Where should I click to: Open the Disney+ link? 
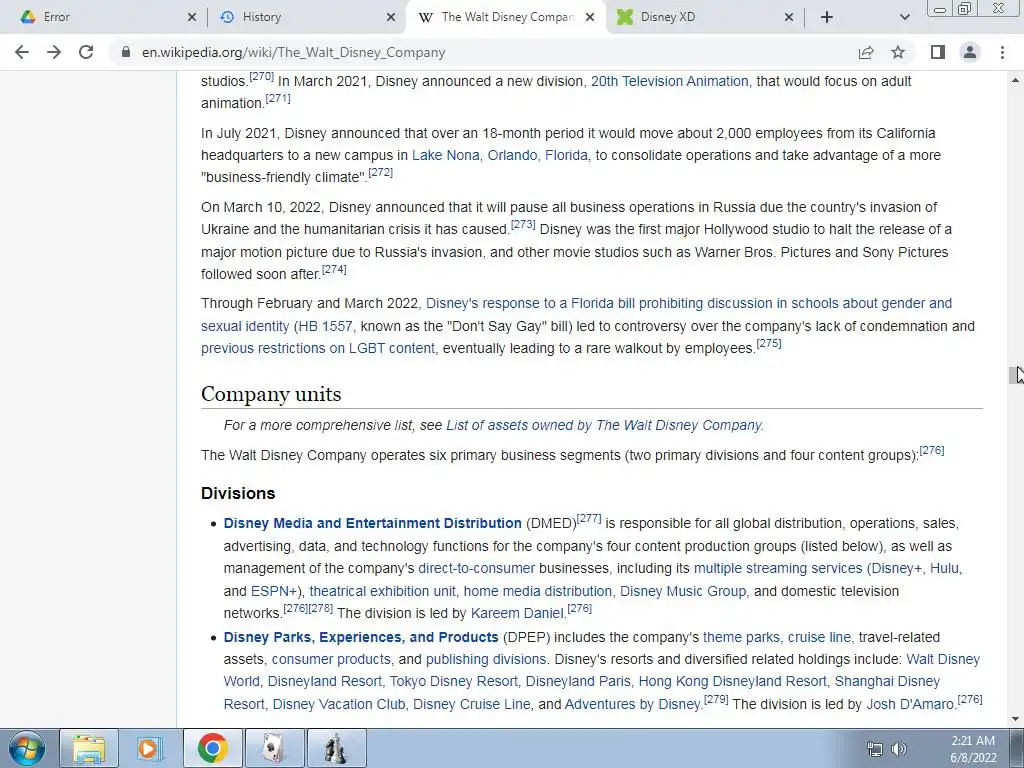(x=897, y=569)
